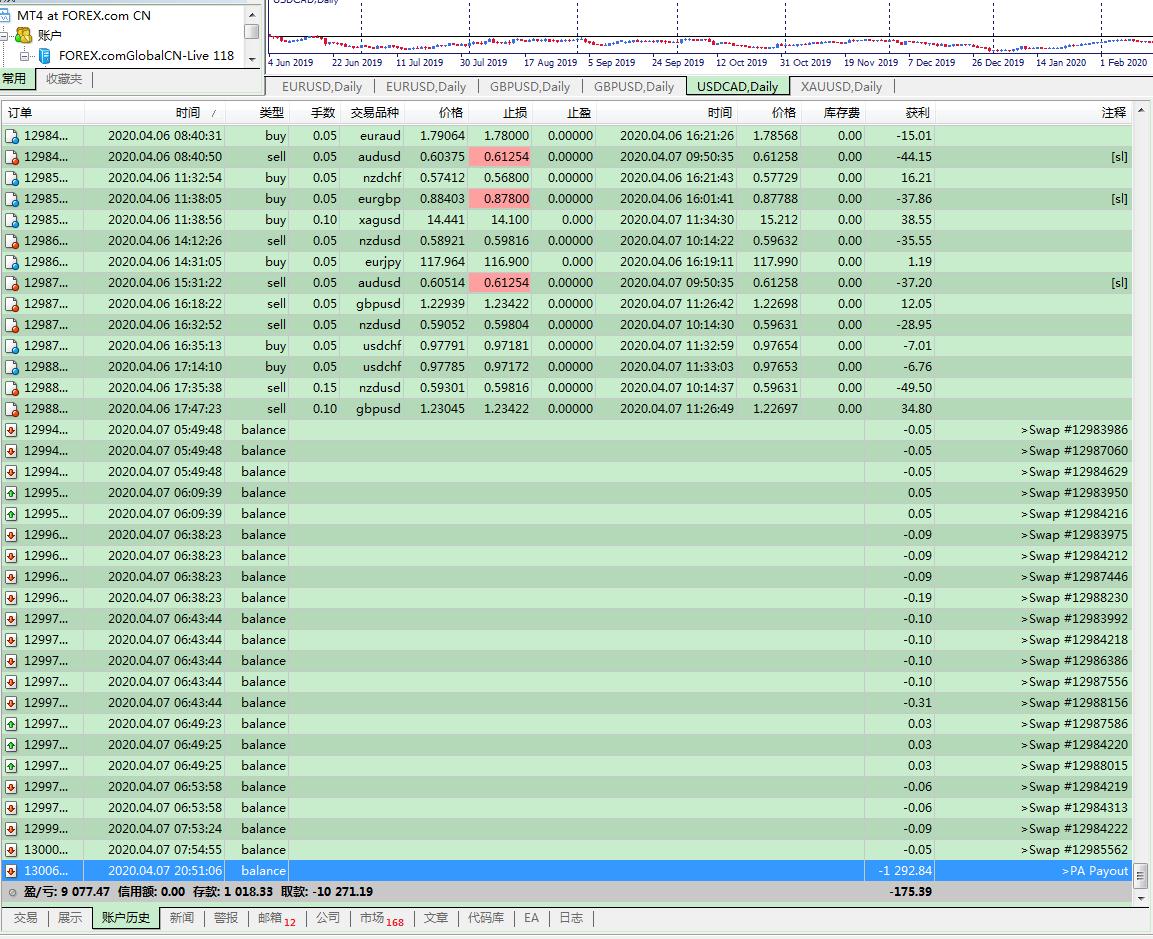Click the green balance icon for Swap #12983950

tap(11, 493)
